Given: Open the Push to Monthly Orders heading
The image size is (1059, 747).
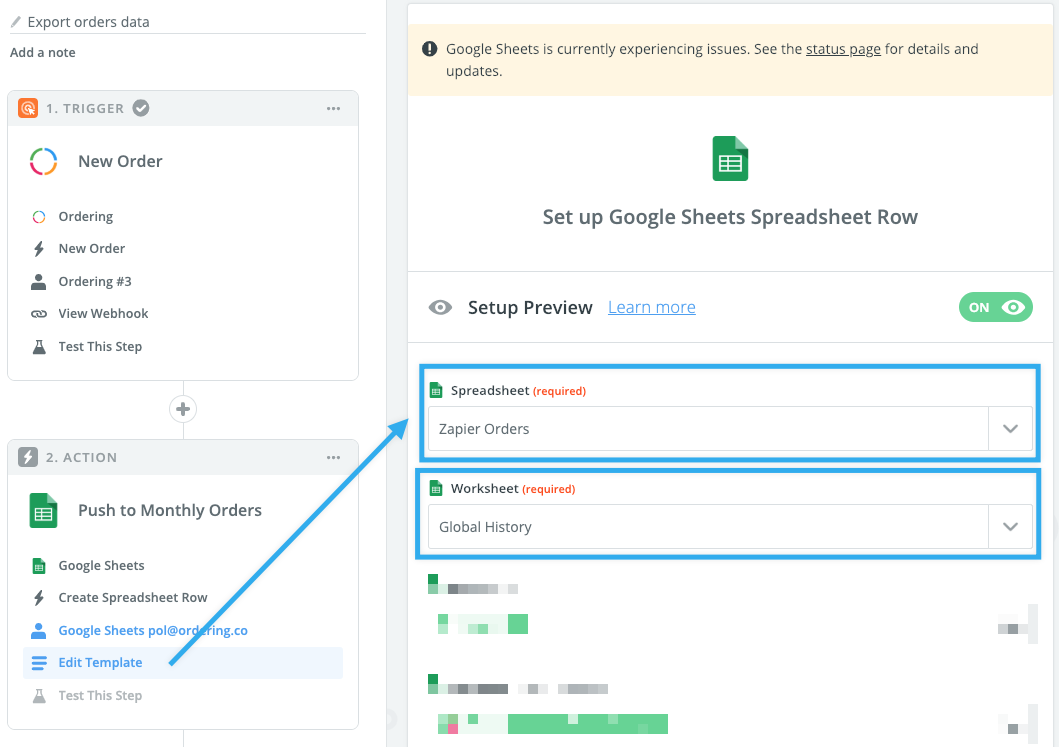Looking at the screenshot, I should pyautogui.click(x=170, y=511).
